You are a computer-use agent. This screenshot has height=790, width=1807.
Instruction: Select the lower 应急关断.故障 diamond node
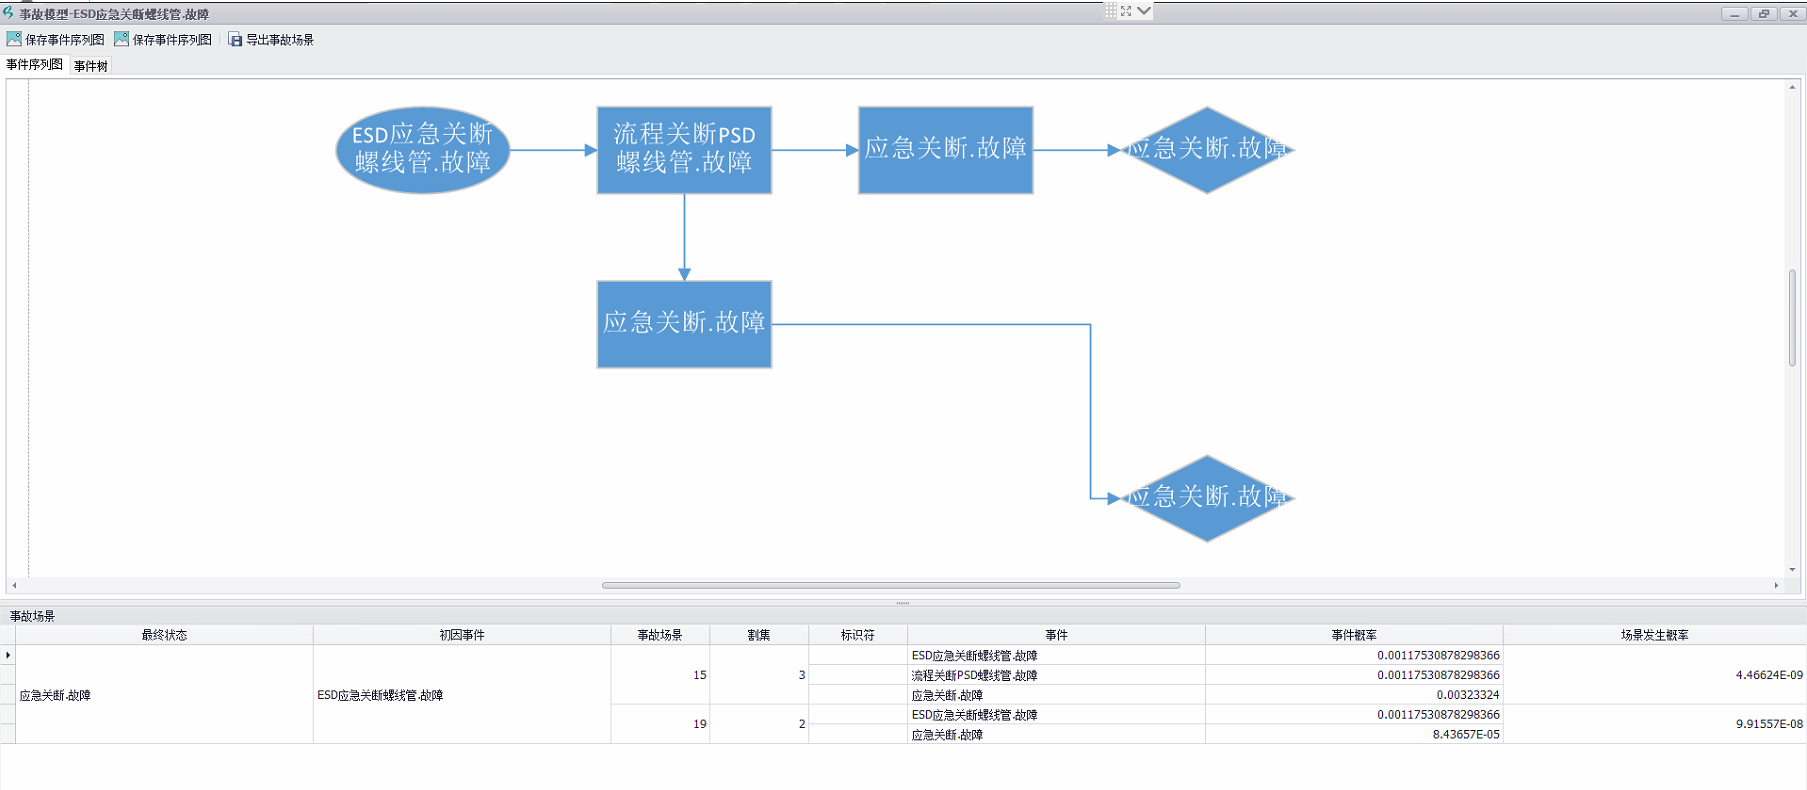tap(1207, 498)
